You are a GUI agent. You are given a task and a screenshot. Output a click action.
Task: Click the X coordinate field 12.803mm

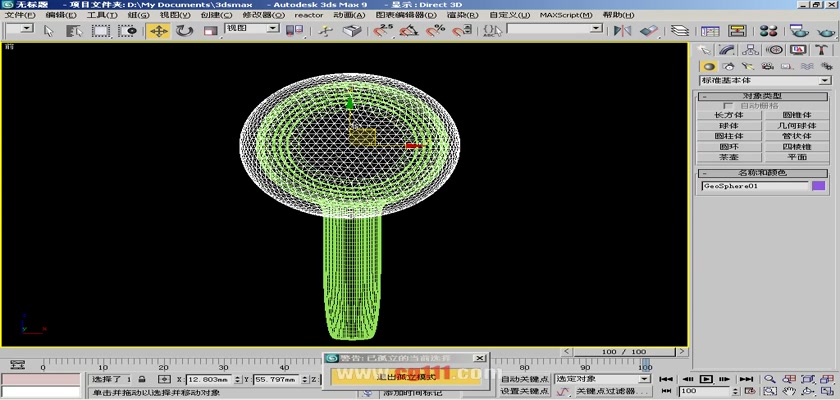tap(209, 380)
